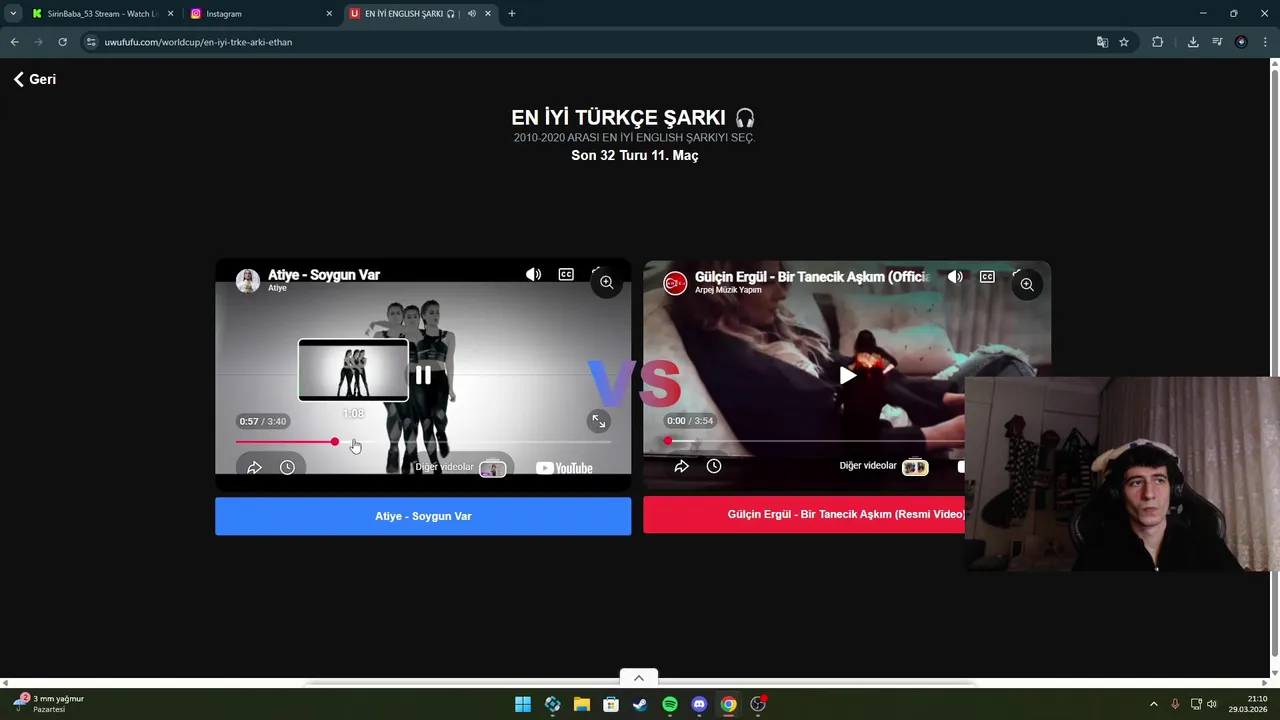This screenshot has width=1280, height=720.
Task: Open the media controls button in Chrome toolbar
Action: coord(1217,42)
